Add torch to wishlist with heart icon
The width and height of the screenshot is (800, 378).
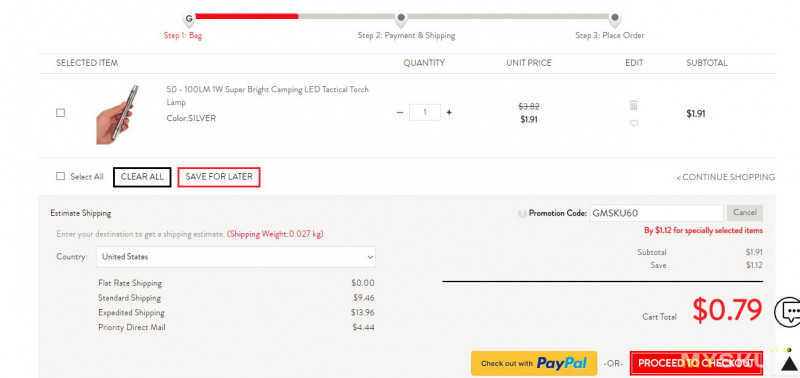[634, 123]
